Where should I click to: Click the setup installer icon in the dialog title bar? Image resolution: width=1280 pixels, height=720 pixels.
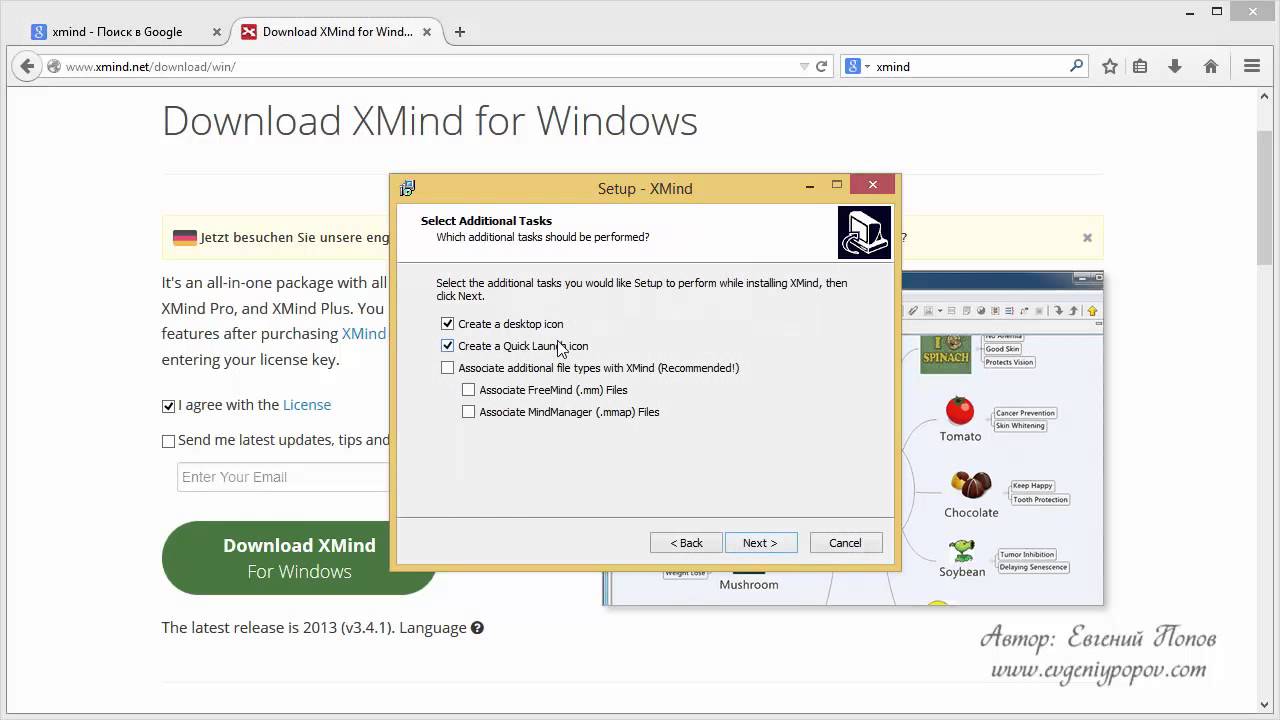[x=408, y=188]
